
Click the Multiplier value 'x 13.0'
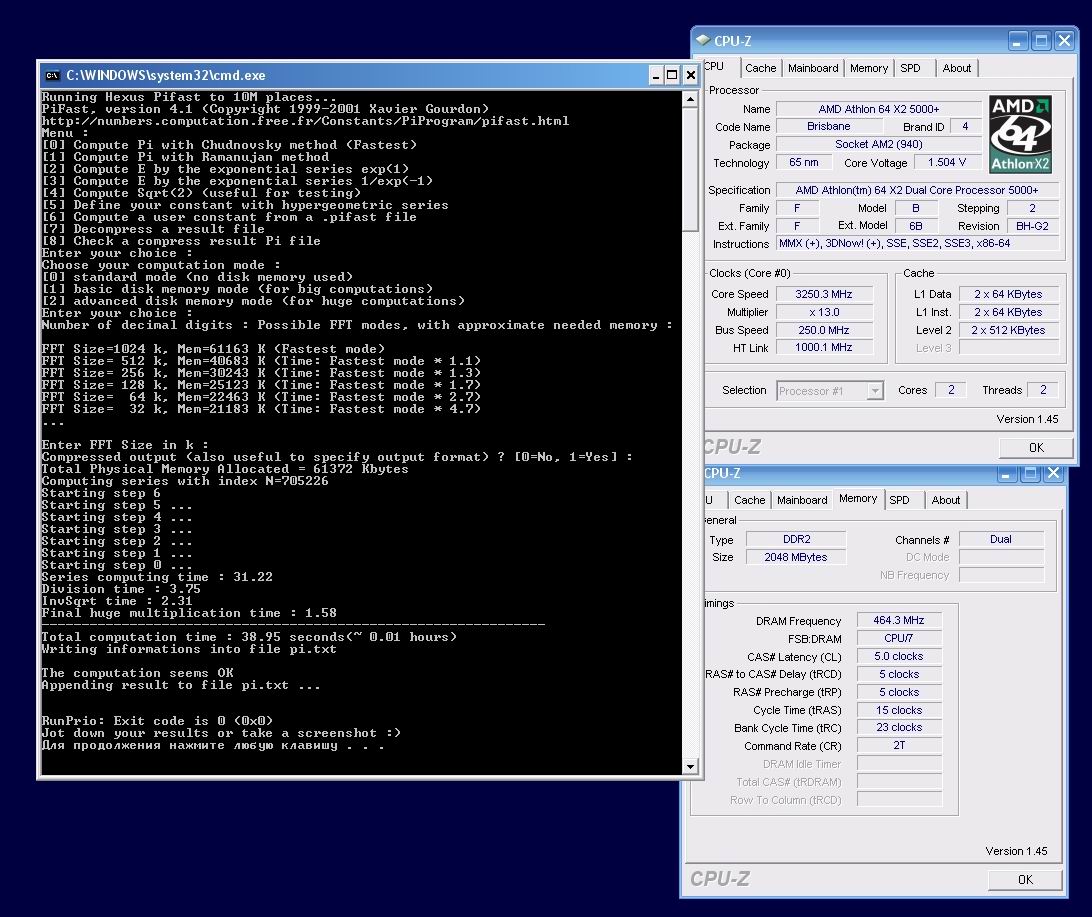click(x=824, y=312)
